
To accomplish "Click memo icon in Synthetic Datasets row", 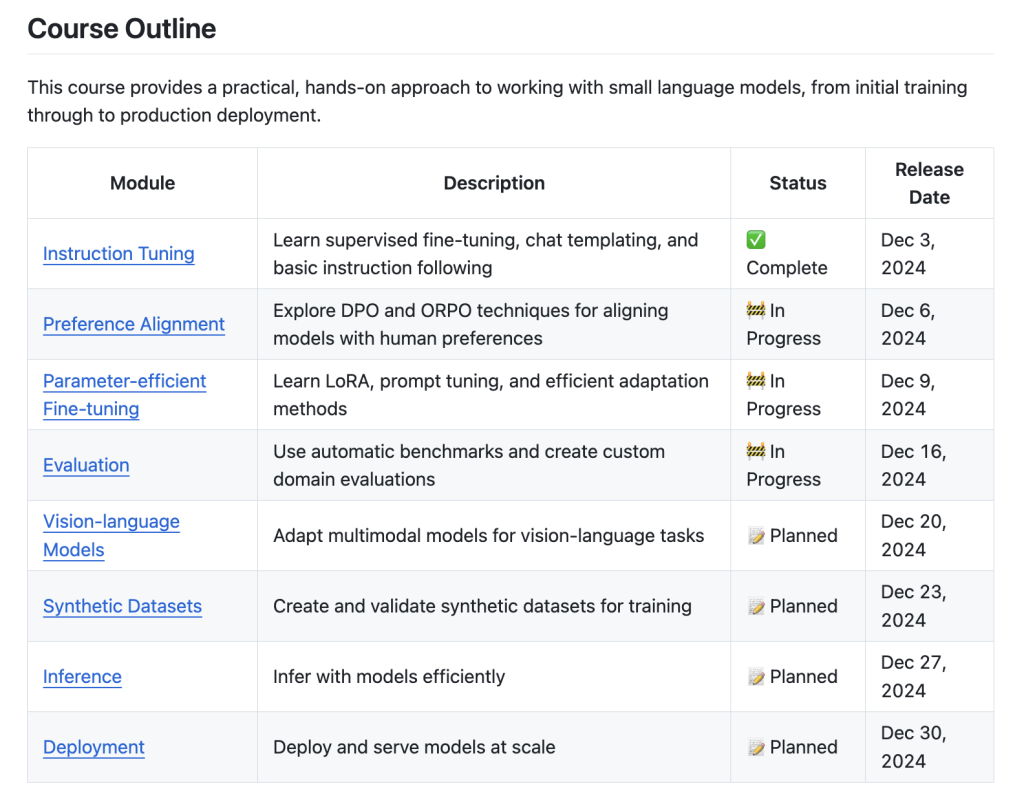I will tap(756, 607).
